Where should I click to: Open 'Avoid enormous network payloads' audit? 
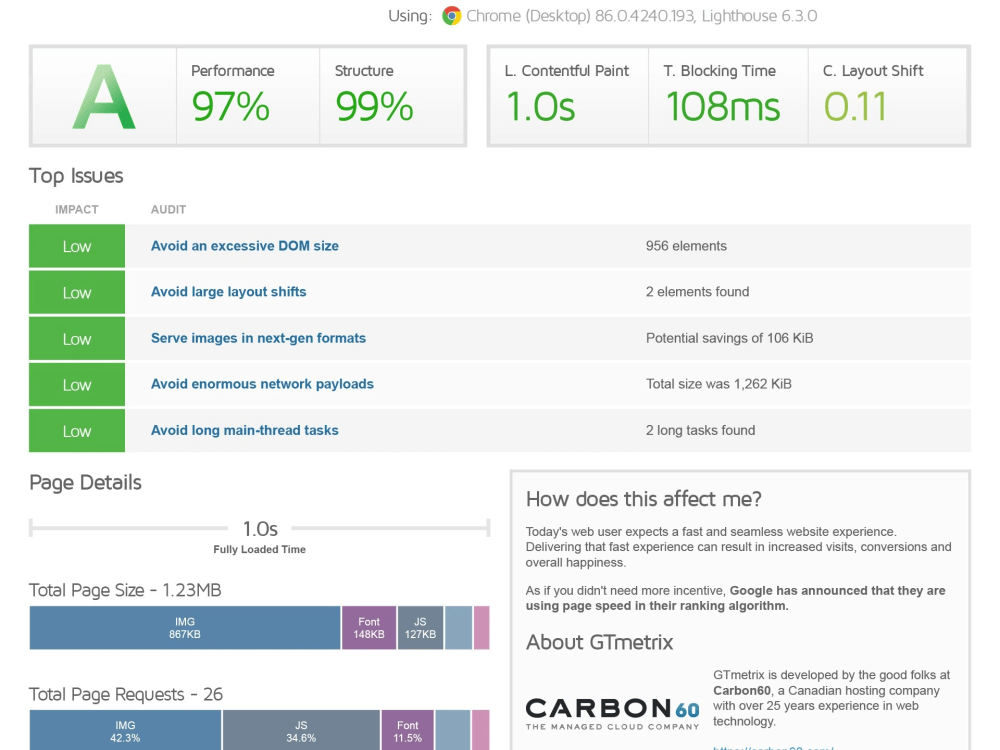pyautogui.click(x=262, y=384)
